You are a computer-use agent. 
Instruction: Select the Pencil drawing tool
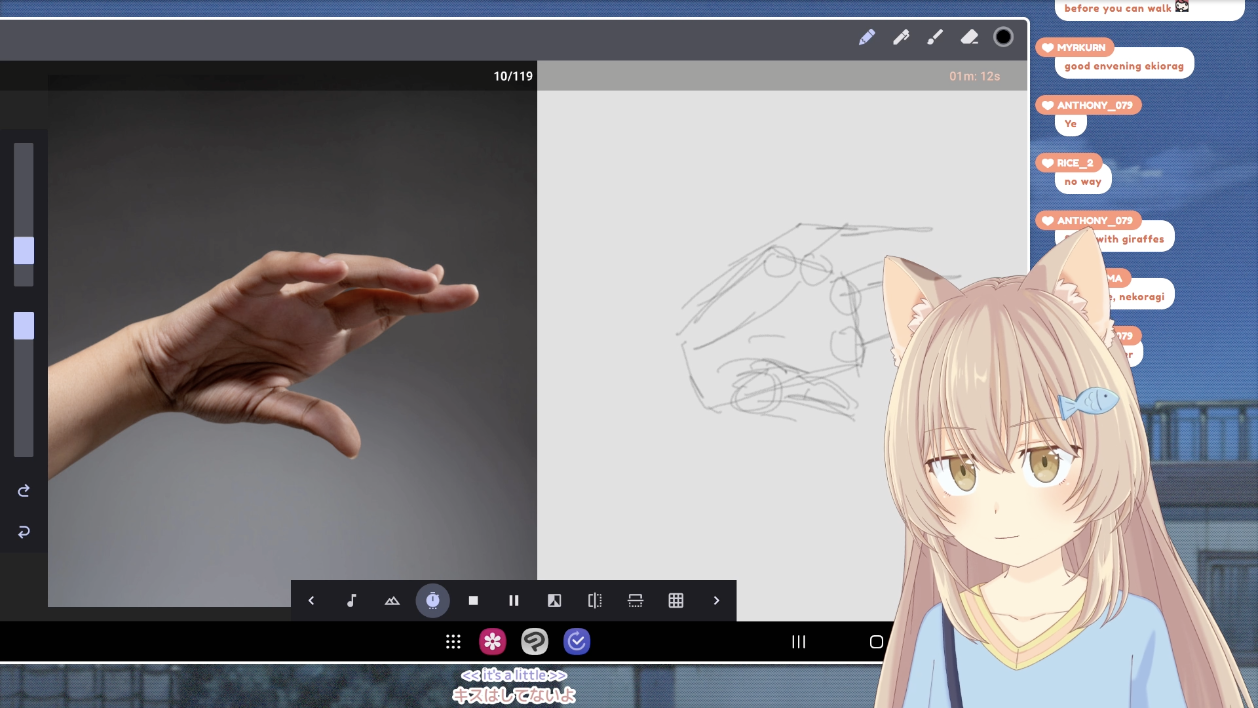click(867, 37)
